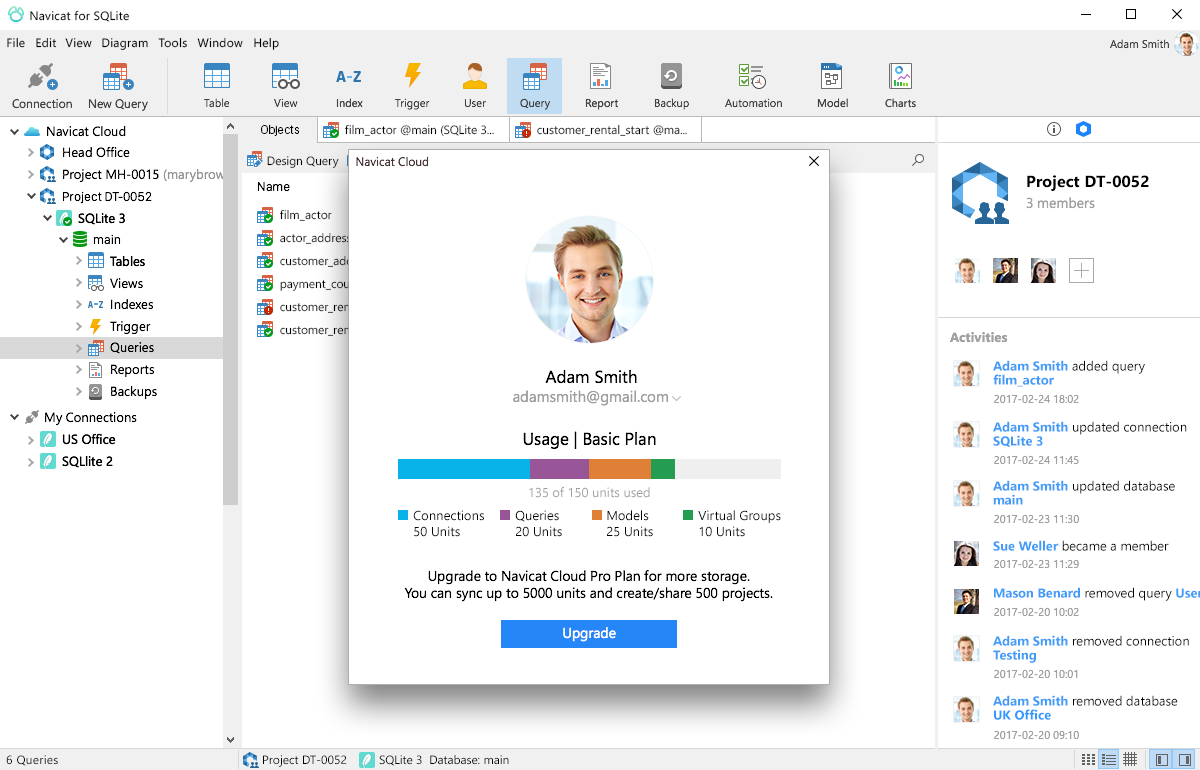Collapse the SQLite 3 connection node
Viewport: 1200px width, 770px height.
tap(47, 218)
